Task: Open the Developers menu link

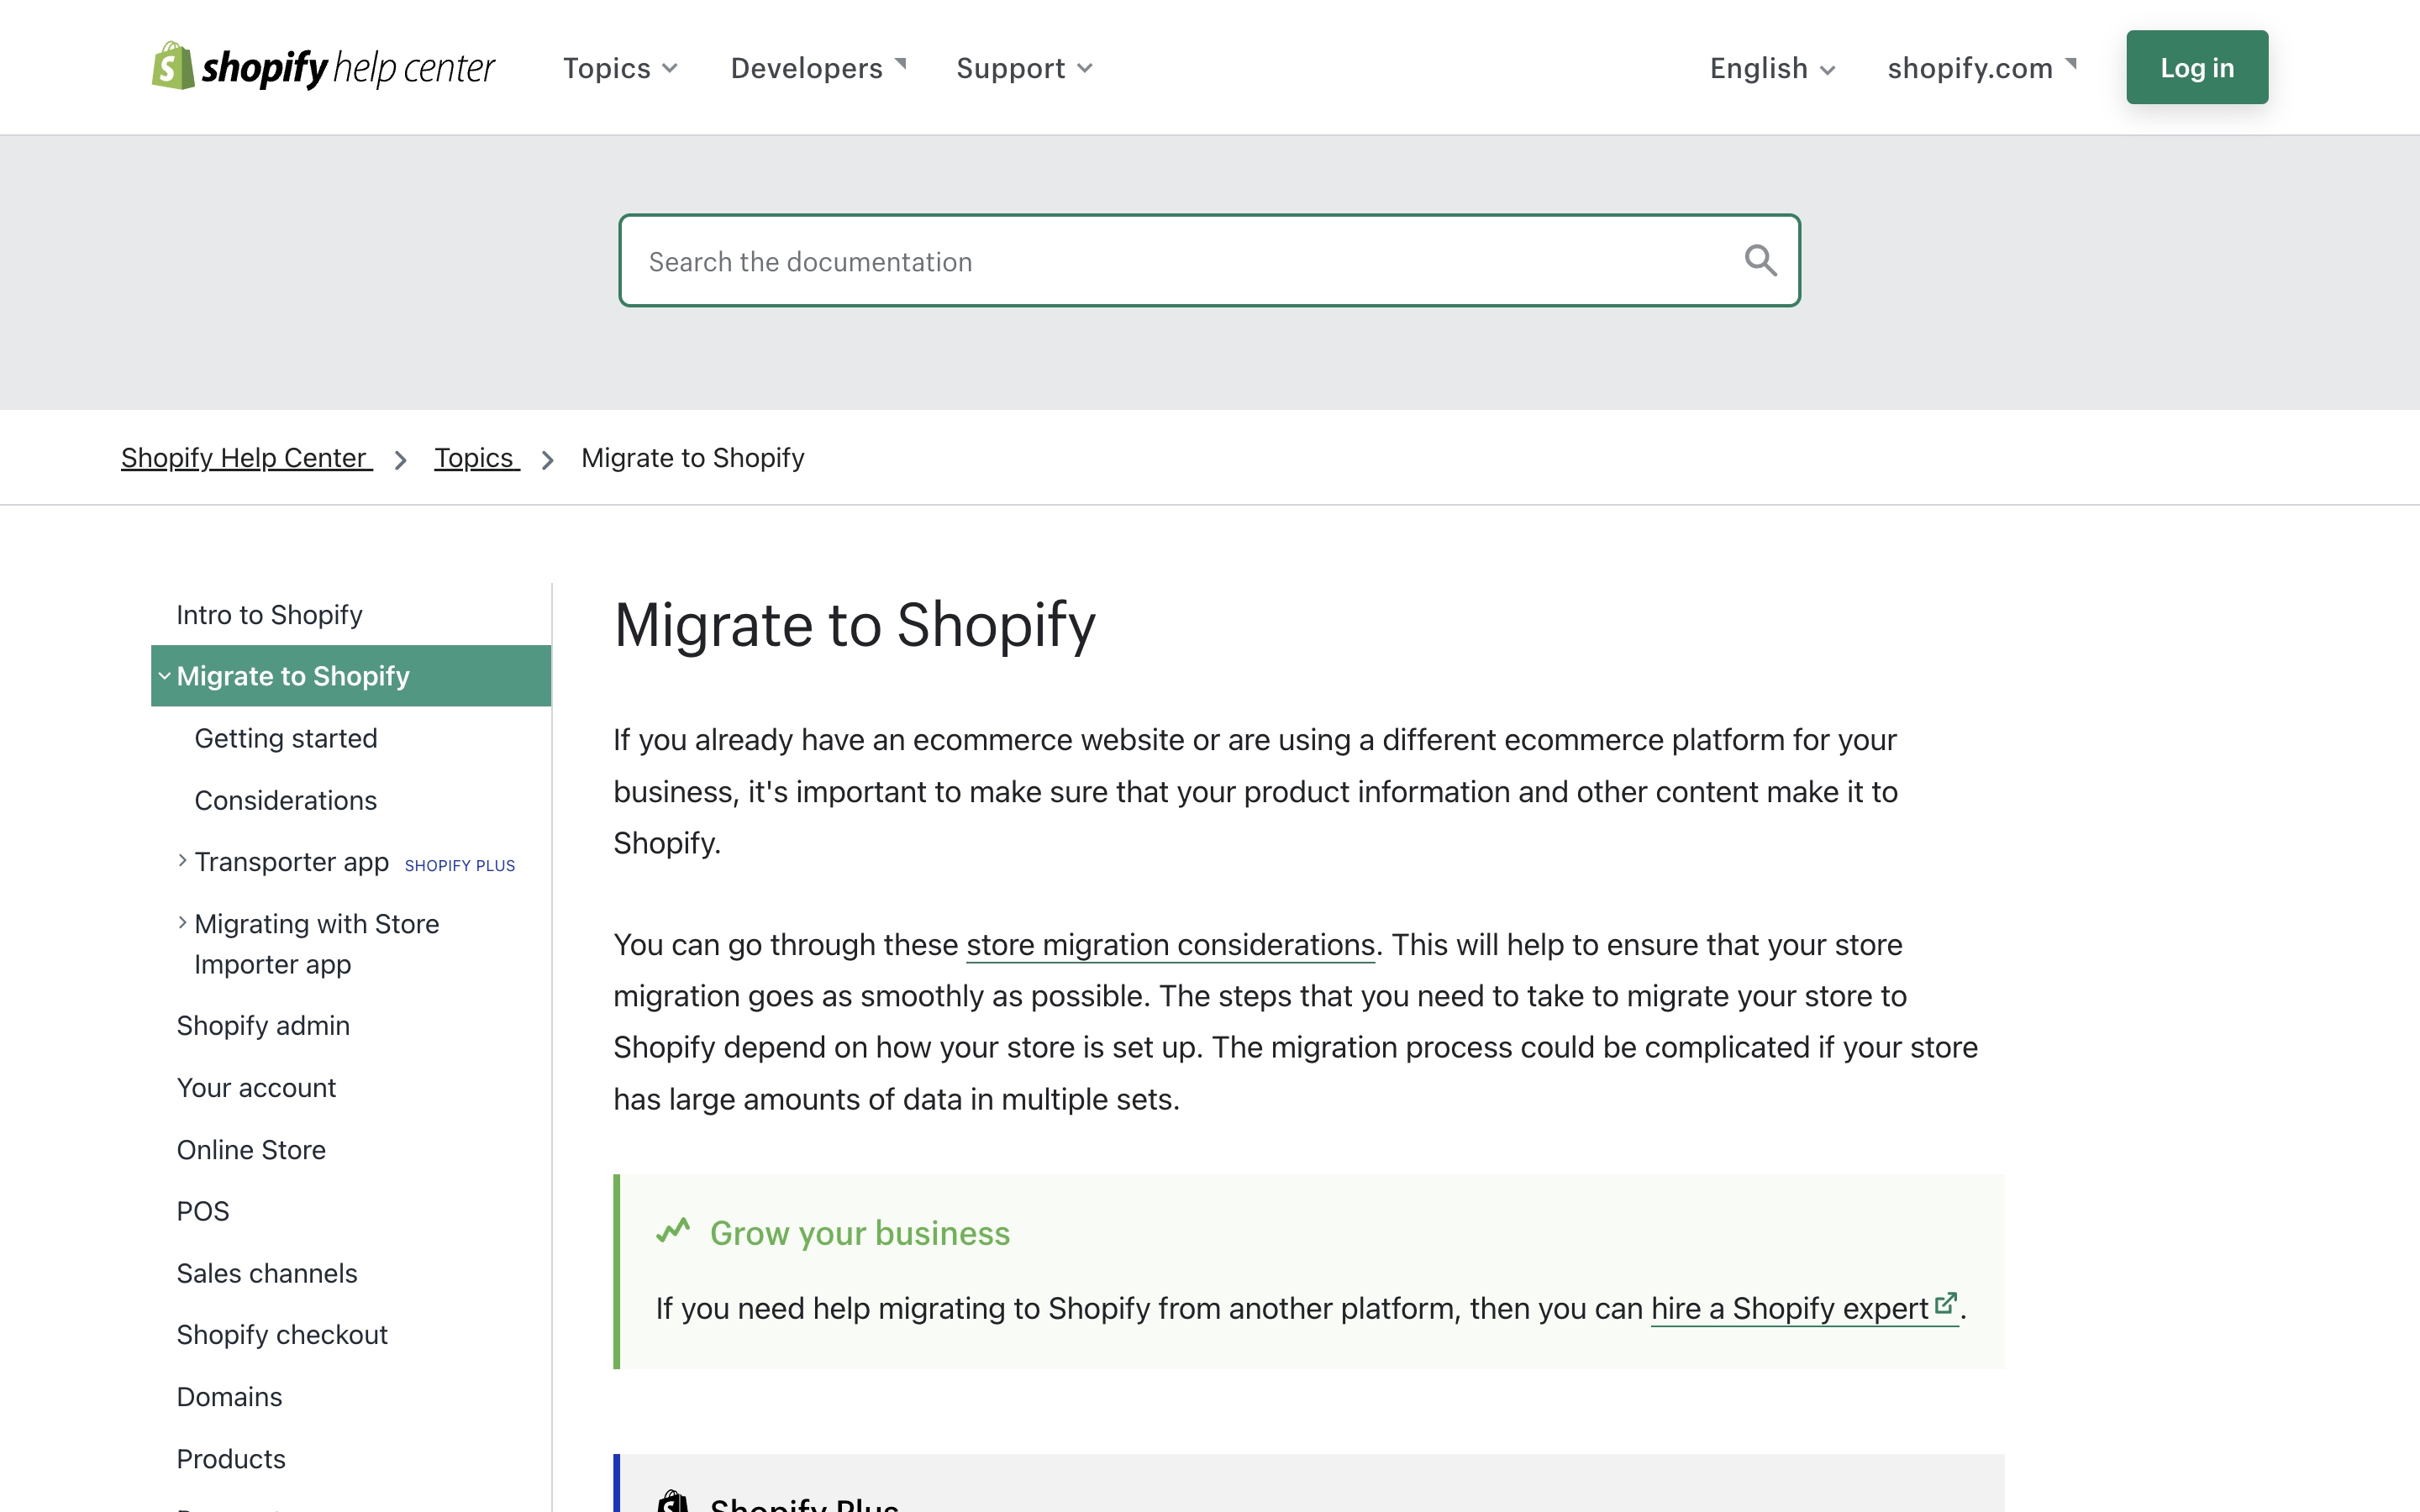Action: click(x=818, y=68)
